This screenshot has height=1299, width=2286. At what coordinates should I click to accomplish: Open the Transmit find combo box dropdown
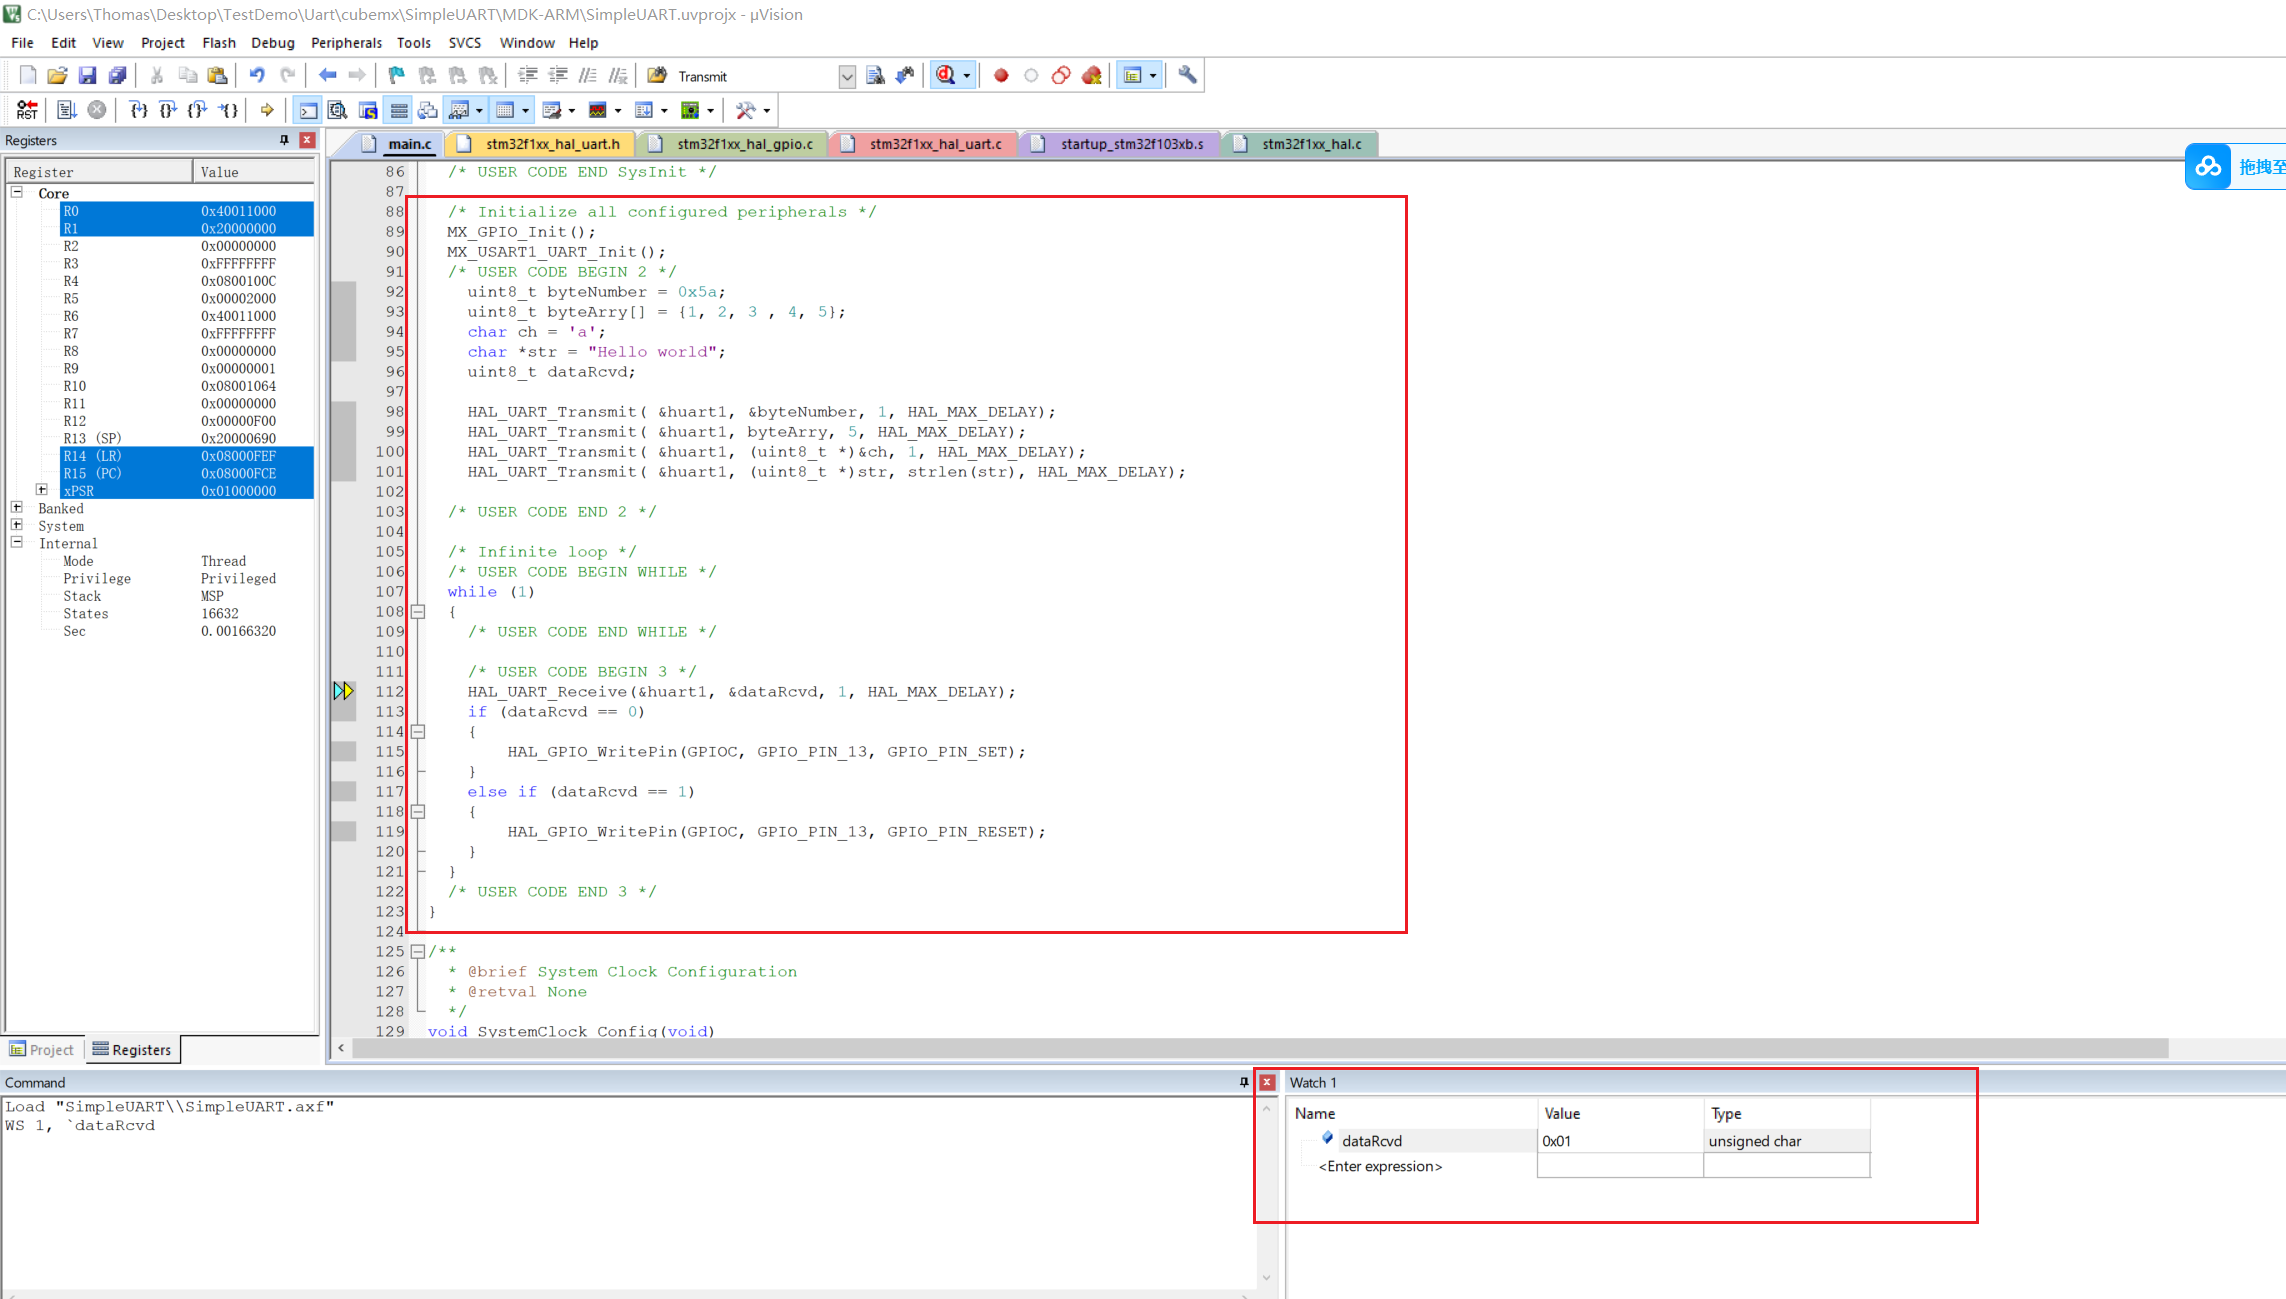tap(847, 77)
